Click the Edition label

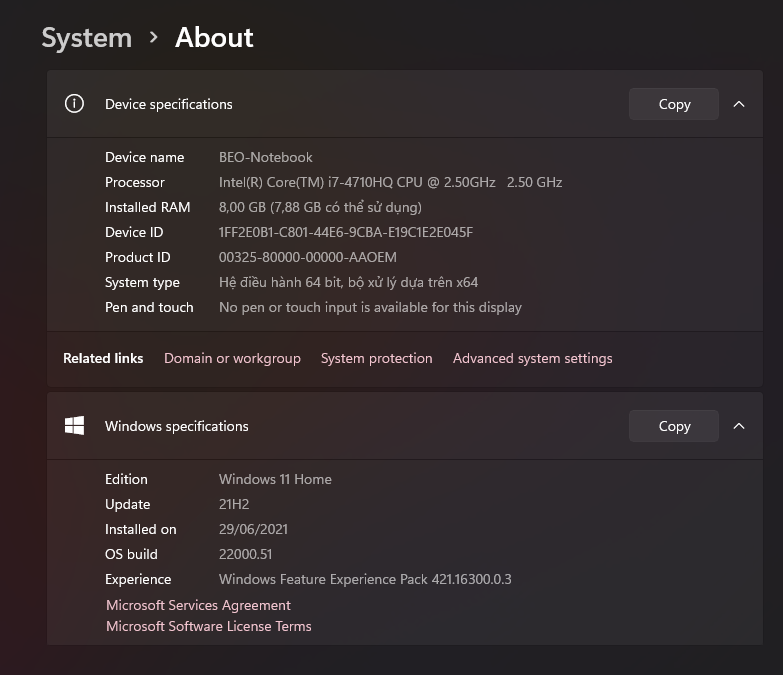126,479
